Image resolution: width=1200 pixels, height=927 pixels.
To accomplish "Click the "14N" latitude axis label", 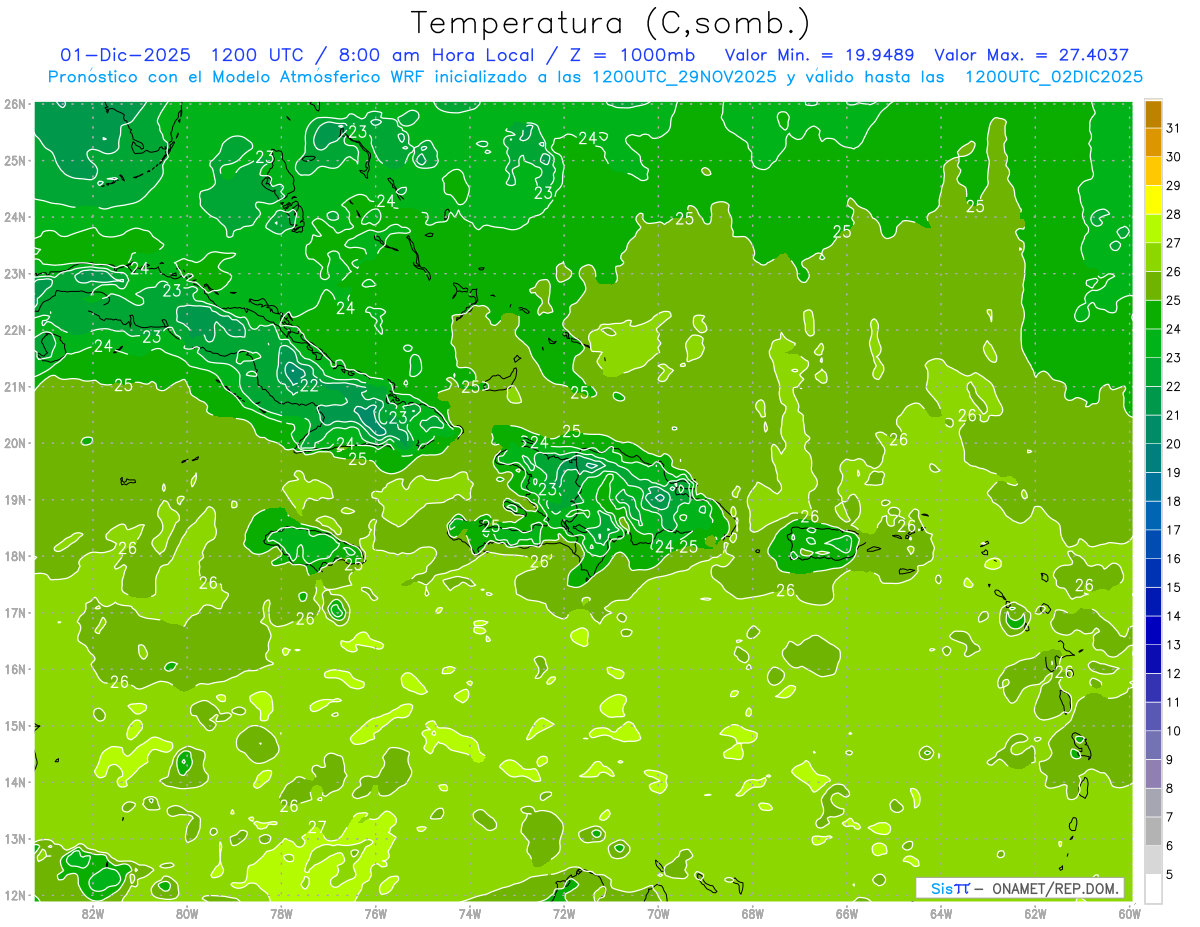I will tap(14, 782).
